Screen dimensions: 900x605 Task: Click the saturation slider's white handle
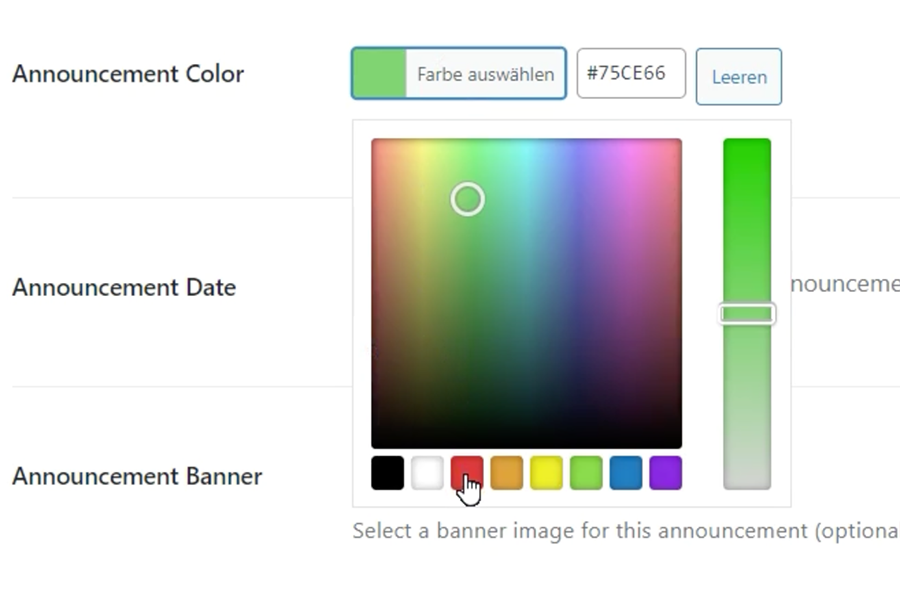(x=747, y=314)
